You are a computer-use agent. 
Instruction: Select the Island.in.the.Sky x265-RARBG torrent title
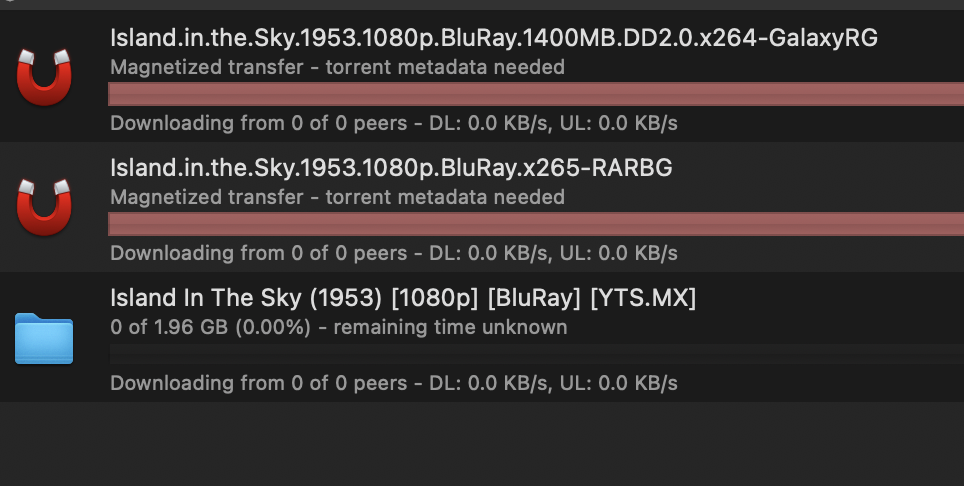(x=391, y=168)
